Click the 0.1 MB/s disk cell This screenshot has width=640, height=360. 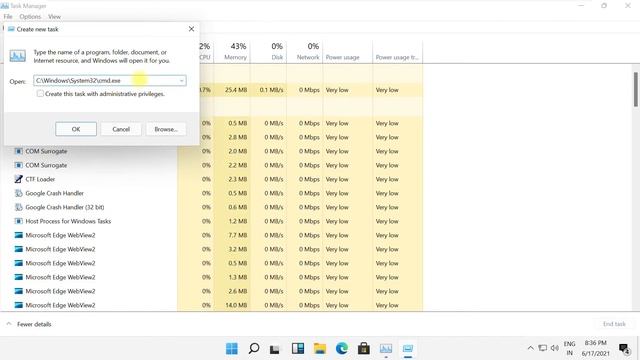tap(268, 90)
